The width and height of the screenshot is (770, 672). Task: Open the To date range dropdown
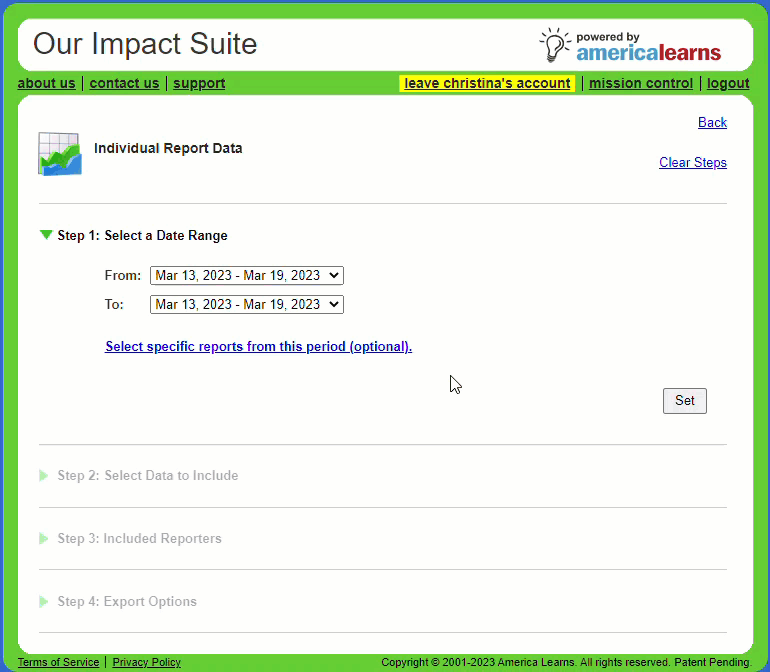[x=246, y=304]
